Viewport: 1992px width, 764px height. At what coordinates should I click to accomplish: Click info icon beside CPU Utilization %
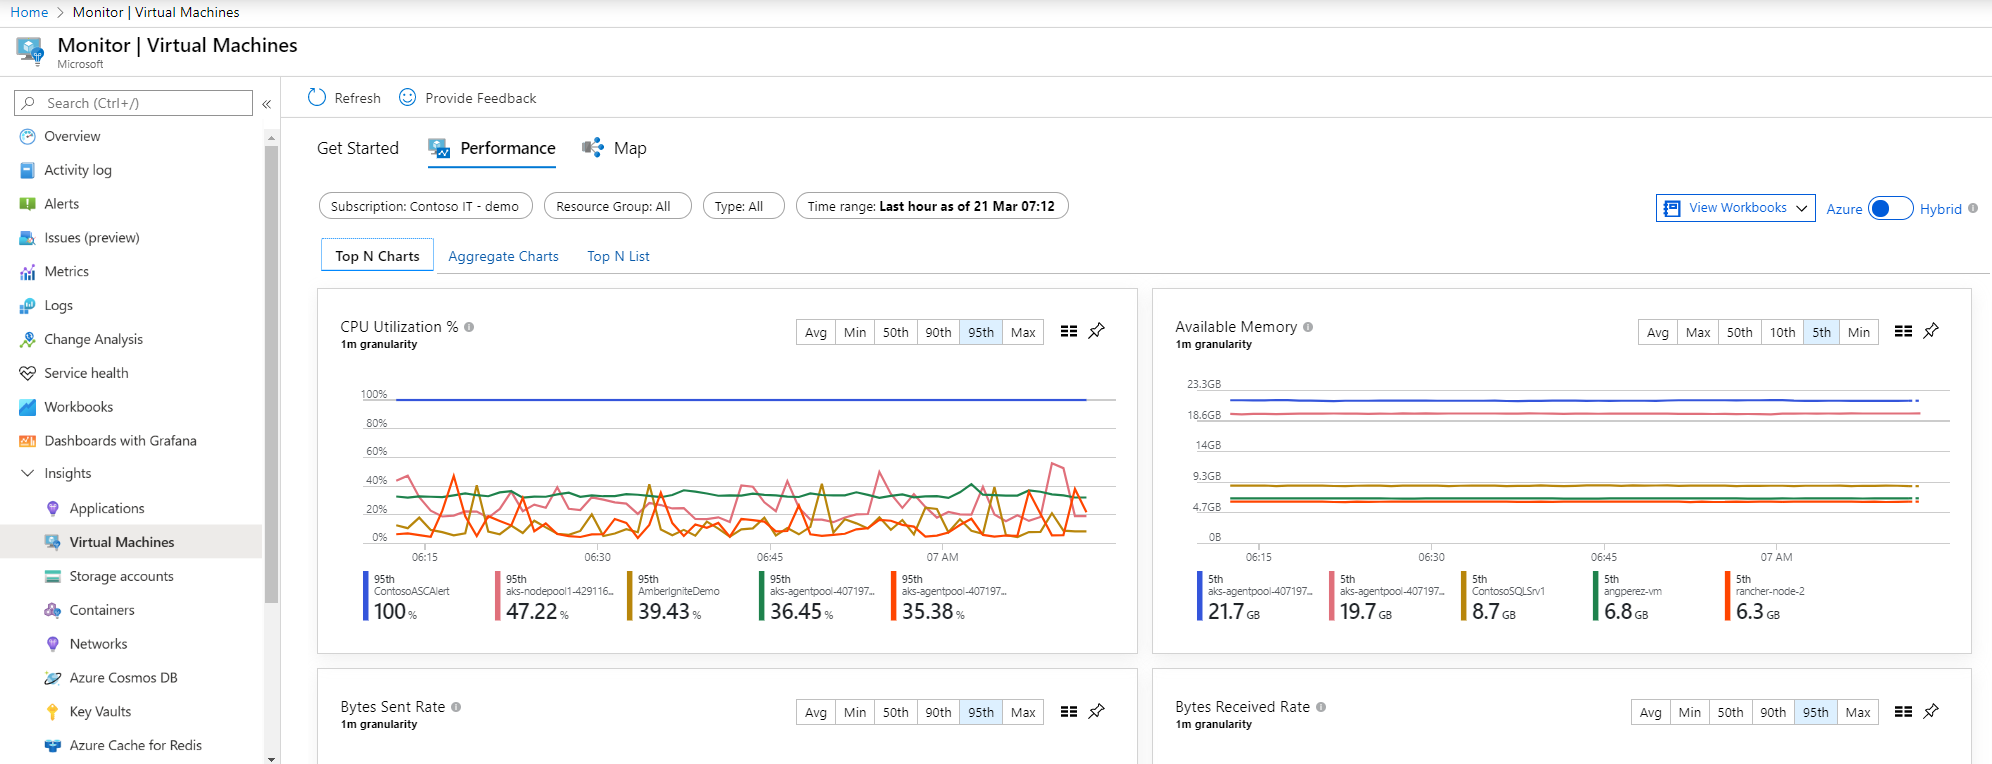coord(469,327)
